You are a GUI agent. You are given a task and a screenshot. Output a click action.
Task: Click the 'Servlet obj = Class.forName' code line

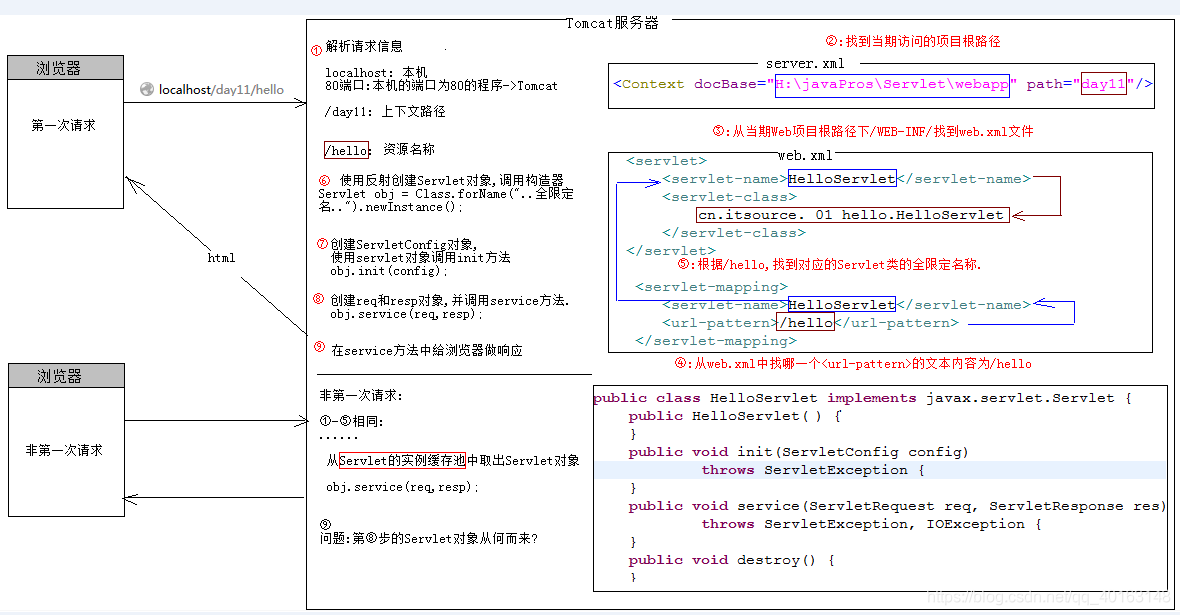click(446, 193)
